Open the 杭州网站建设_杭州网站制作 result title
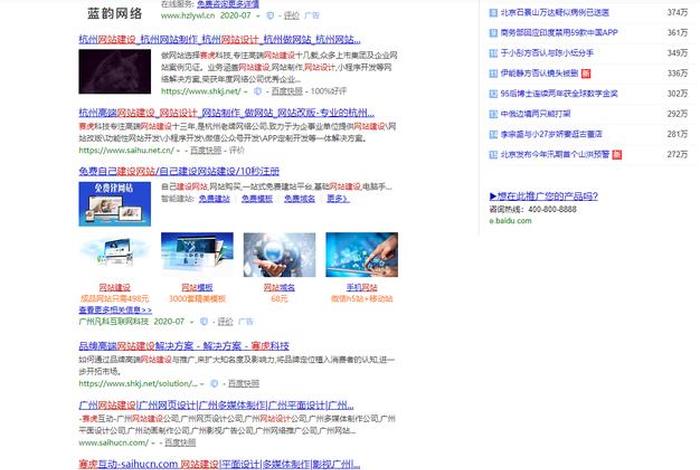Screen dimensions: 700x470 click(x=219, y=39)
